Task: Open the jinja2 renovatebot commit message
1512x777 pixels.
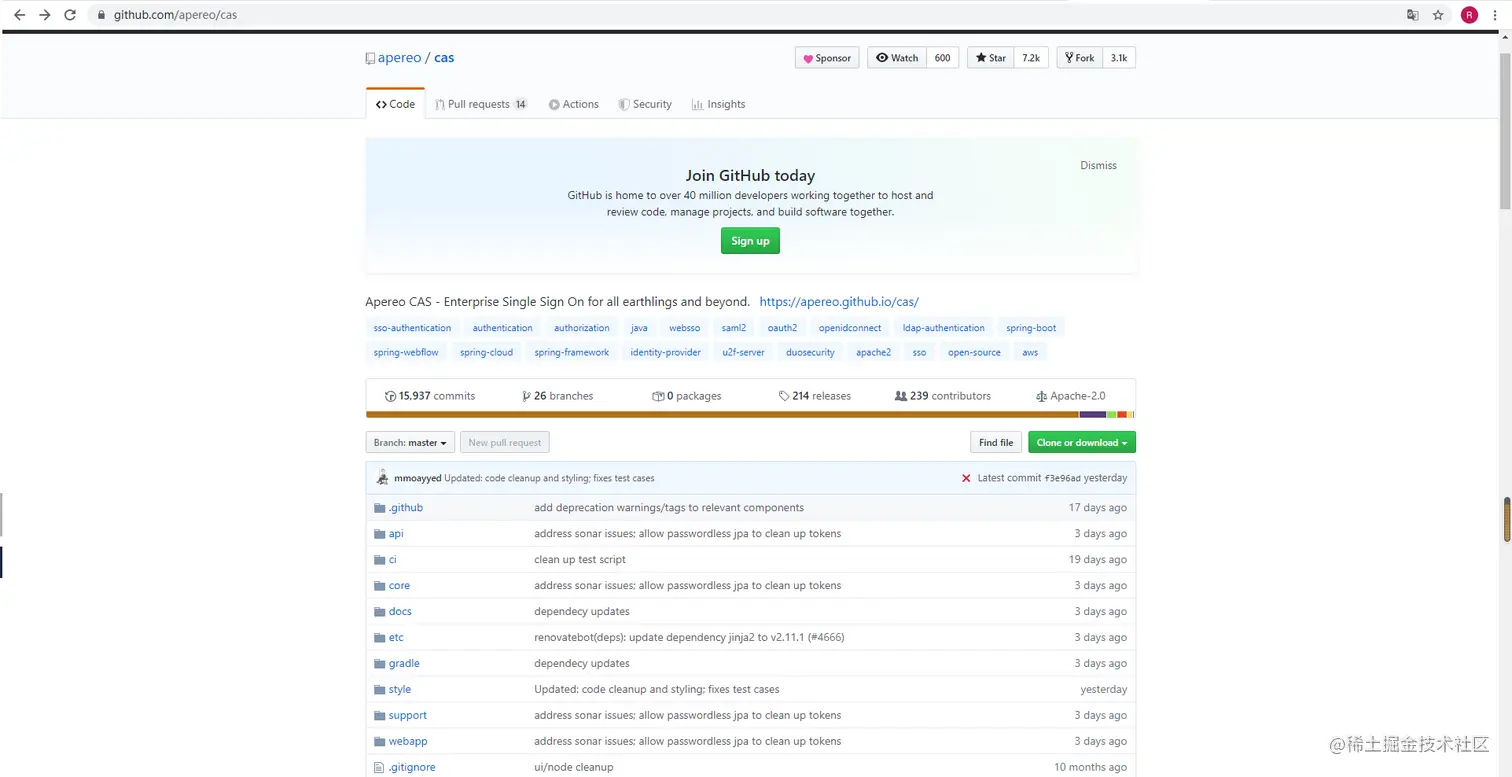Action: (x=689, y=638)
